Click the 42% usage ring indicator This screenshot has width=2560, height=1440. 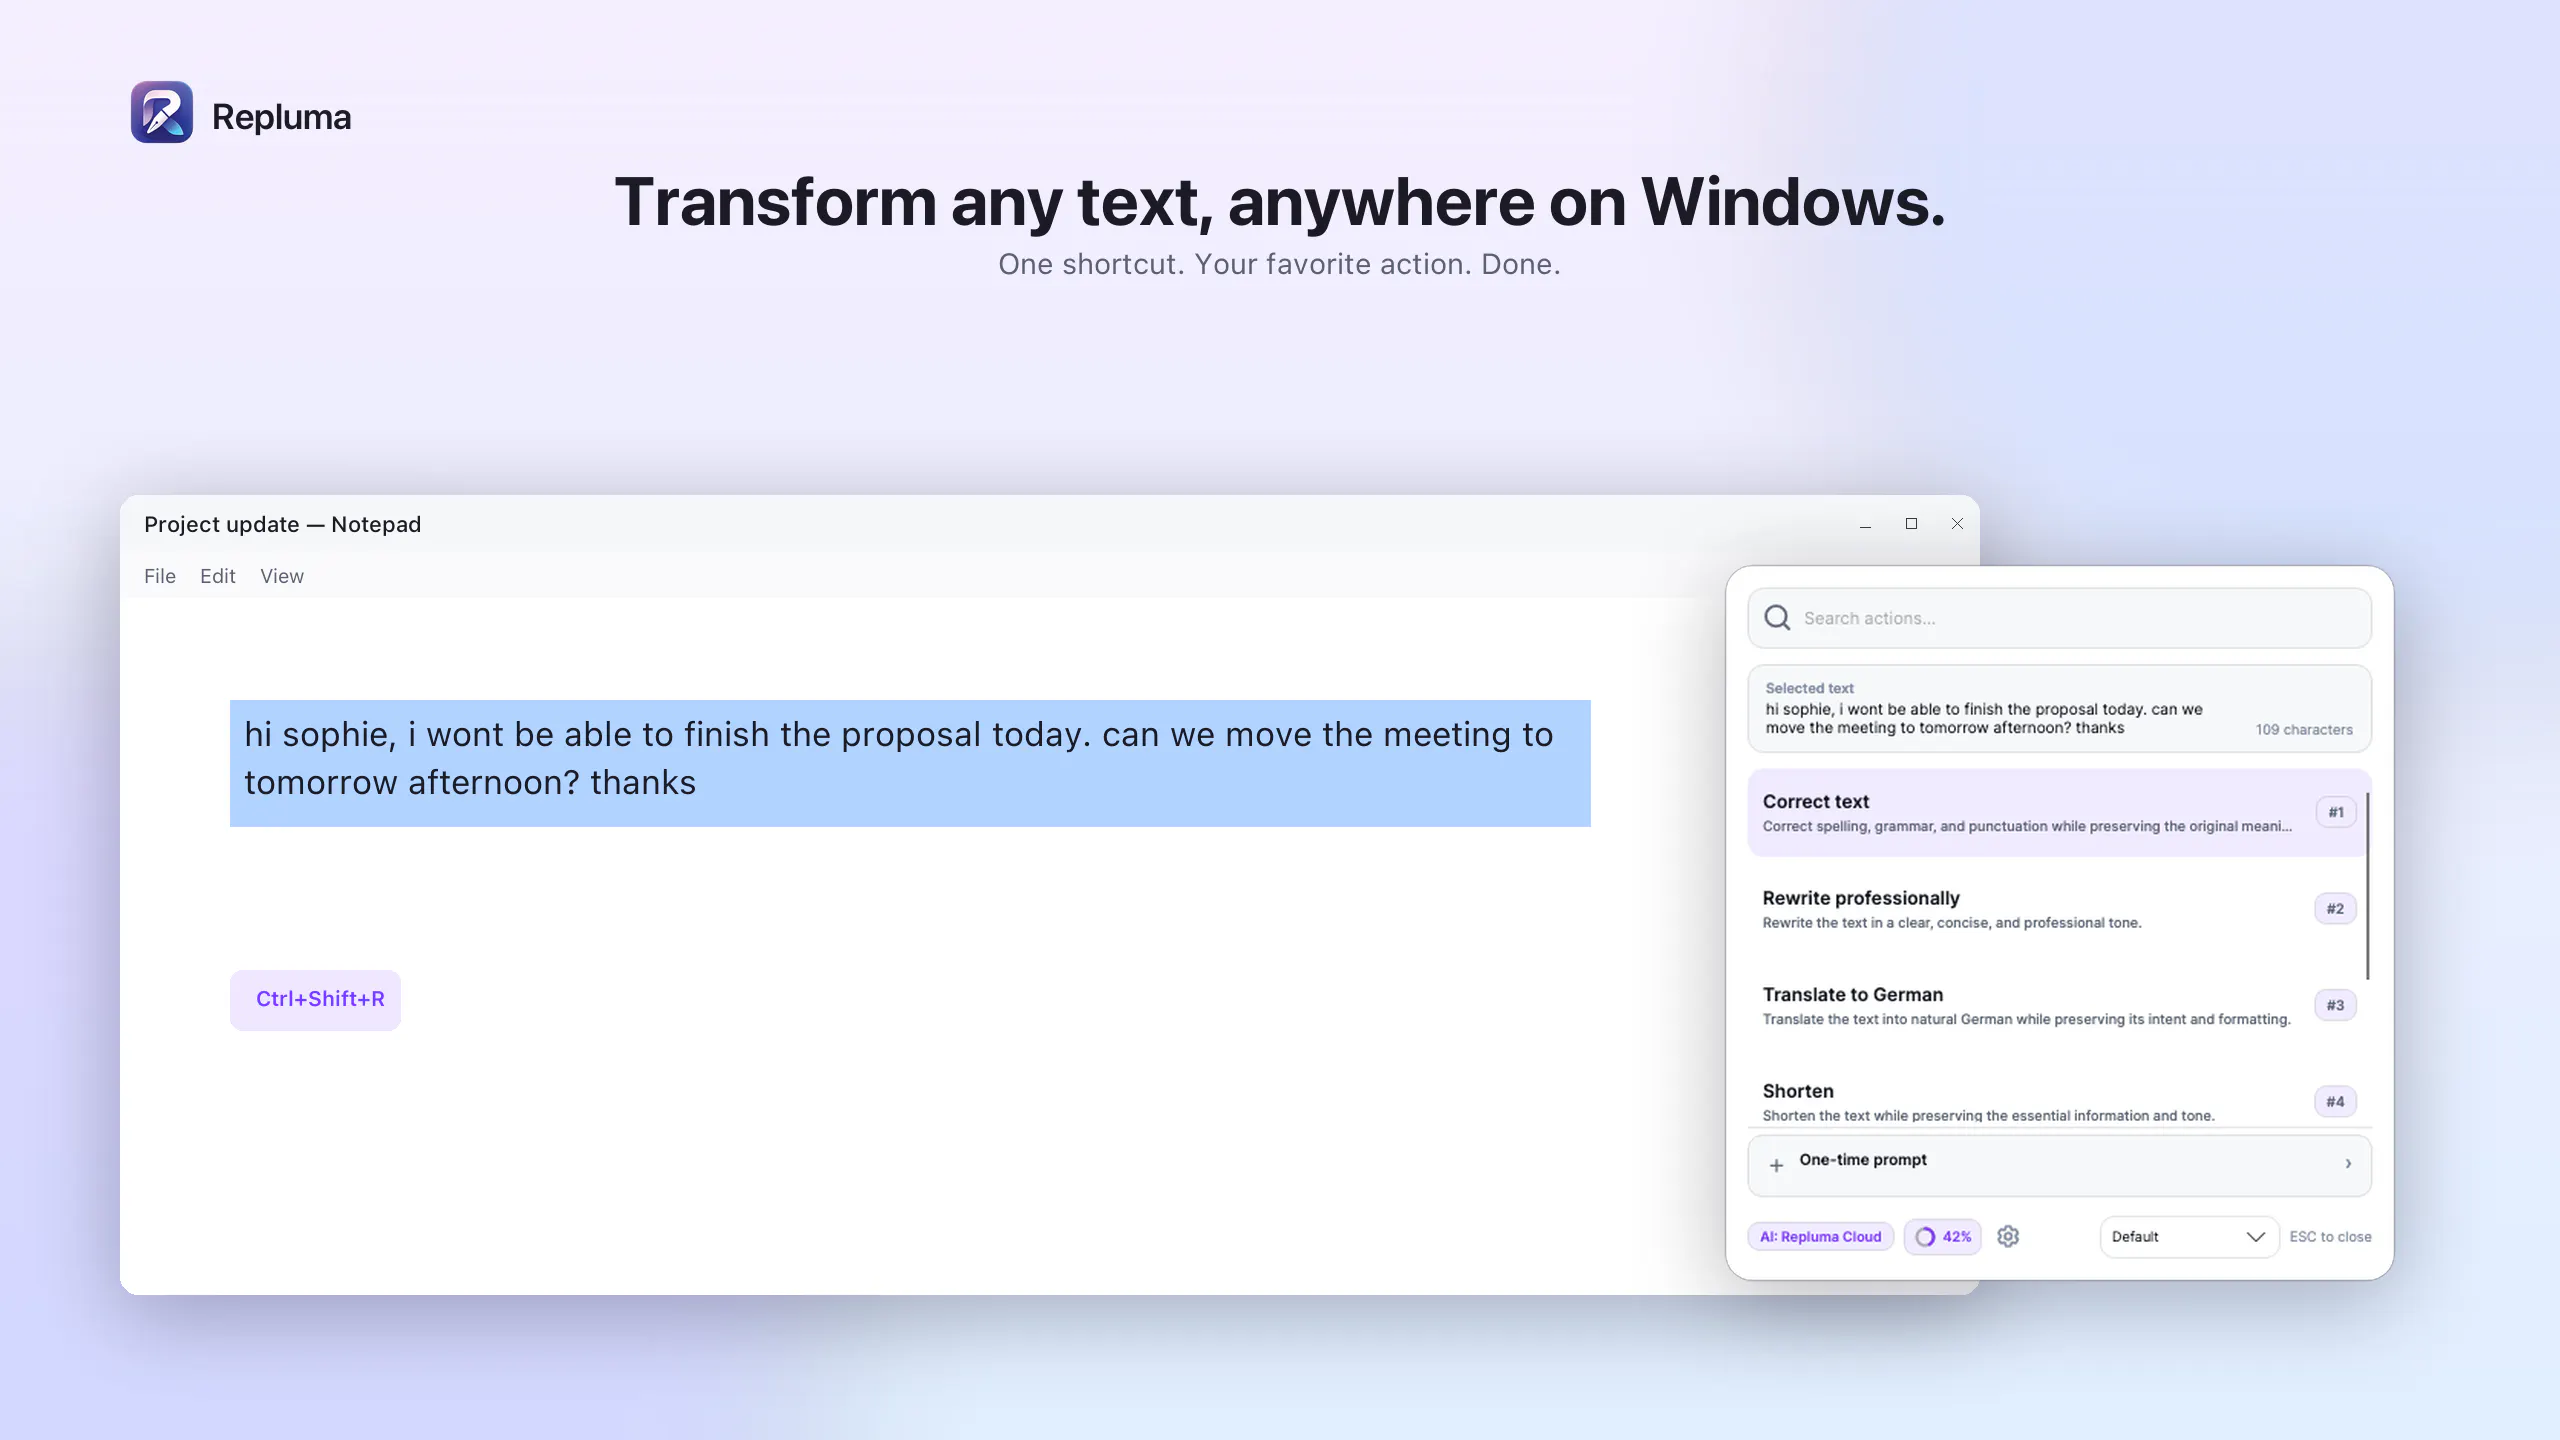click(1942, 1237)
